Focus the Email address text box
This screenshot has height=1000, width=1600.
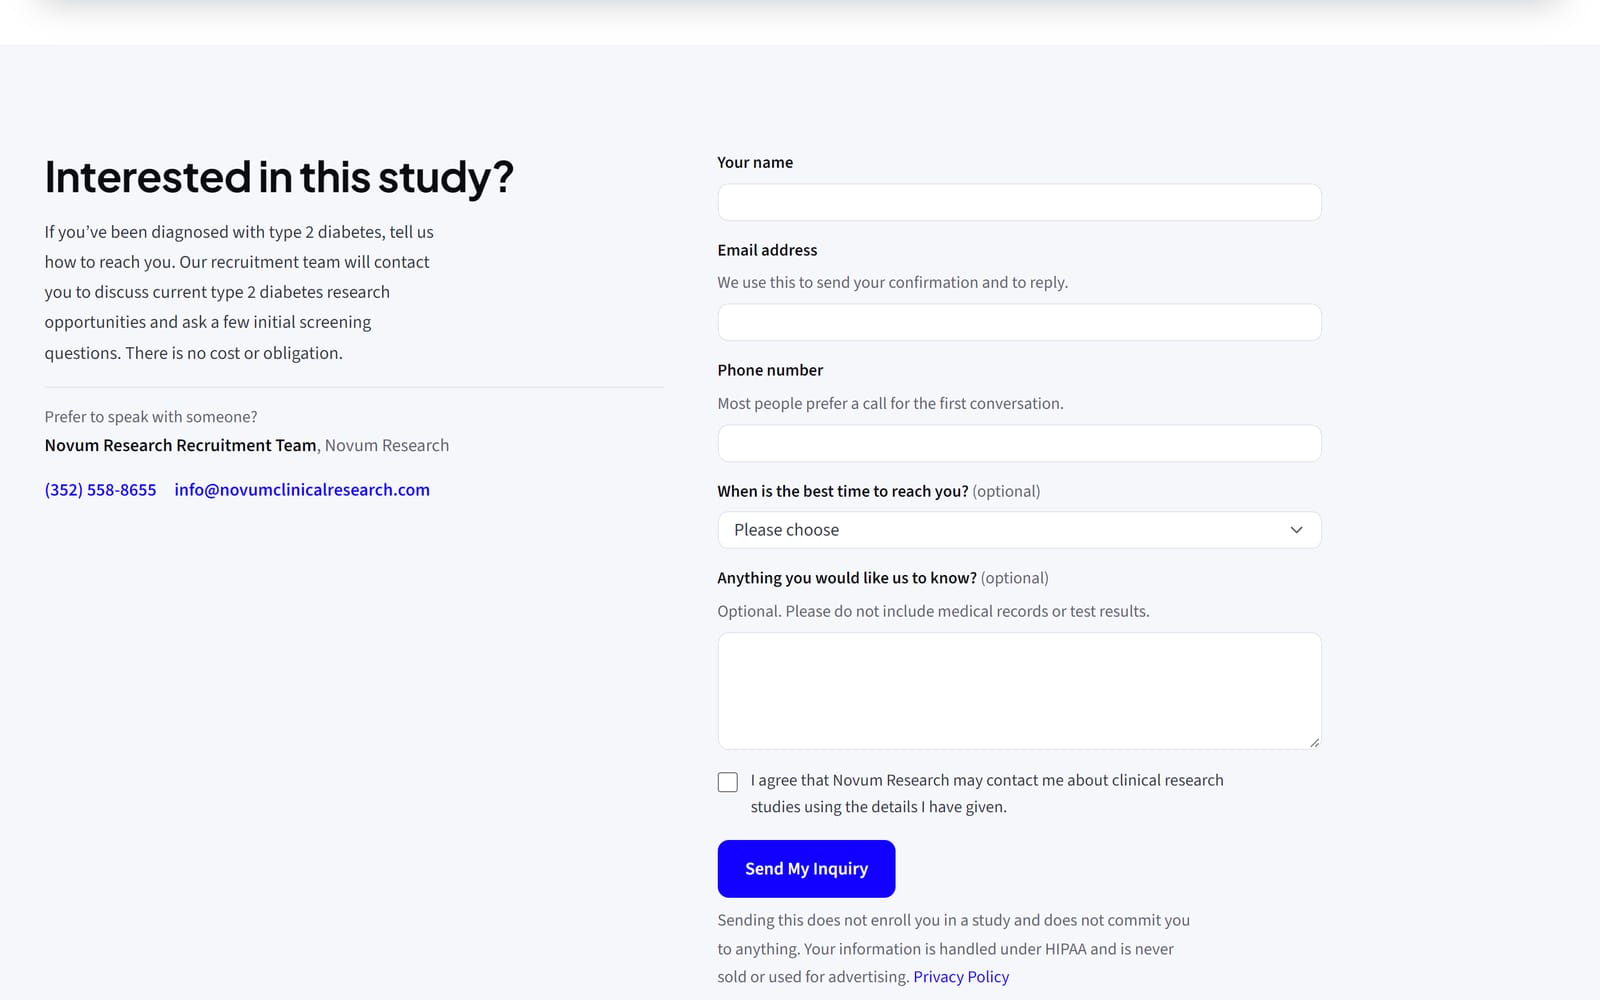click(x=1019, y=322)
